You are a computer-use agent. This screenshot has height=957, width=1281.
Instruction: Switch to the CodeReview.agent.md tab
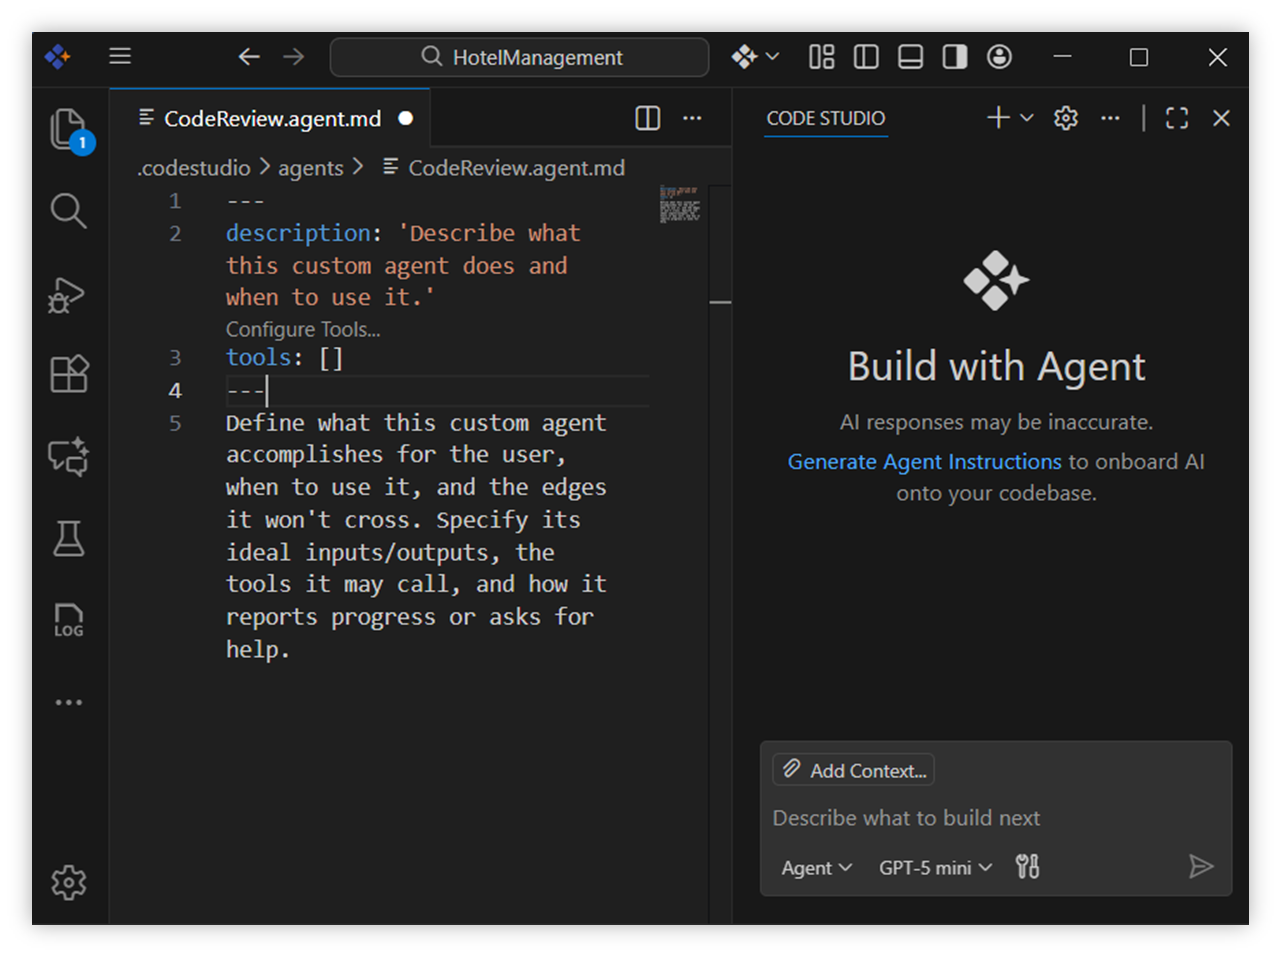[x=272, y=118]
